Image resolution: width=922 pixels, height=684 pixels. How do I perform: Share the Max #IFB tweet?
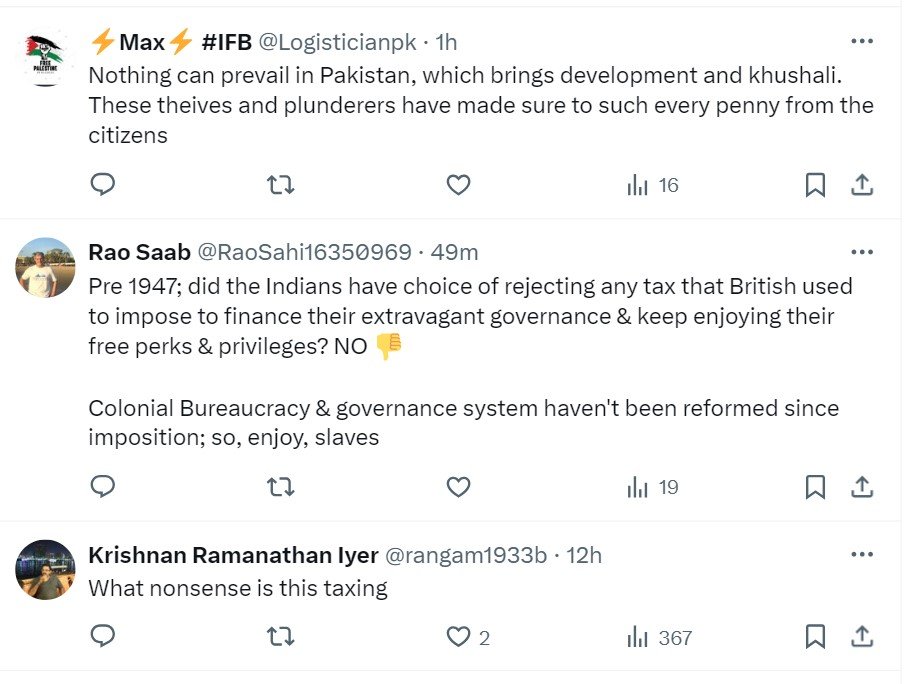click(862, 185)
